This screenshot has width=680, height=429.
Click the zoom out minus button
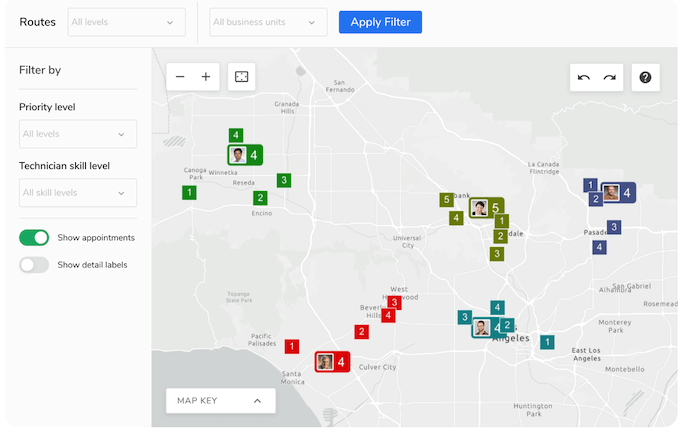tap(180, 77)
